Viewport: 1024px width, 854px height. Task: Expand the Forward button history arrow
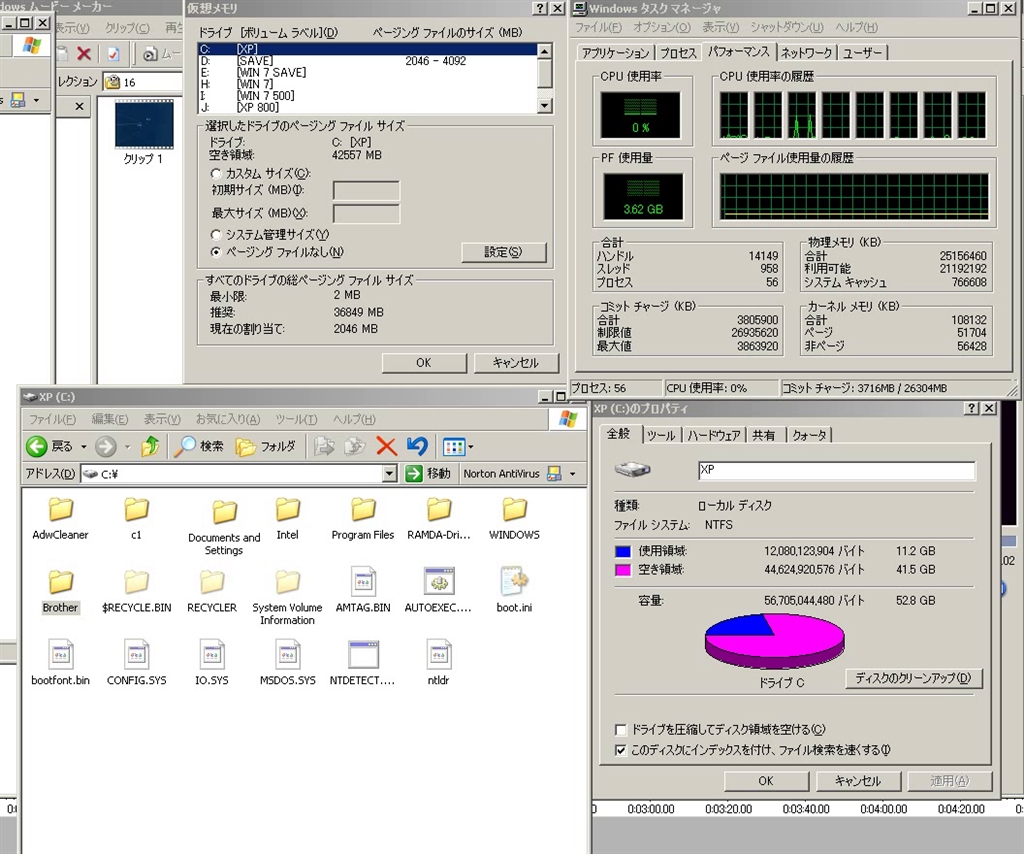coord(127,447)
